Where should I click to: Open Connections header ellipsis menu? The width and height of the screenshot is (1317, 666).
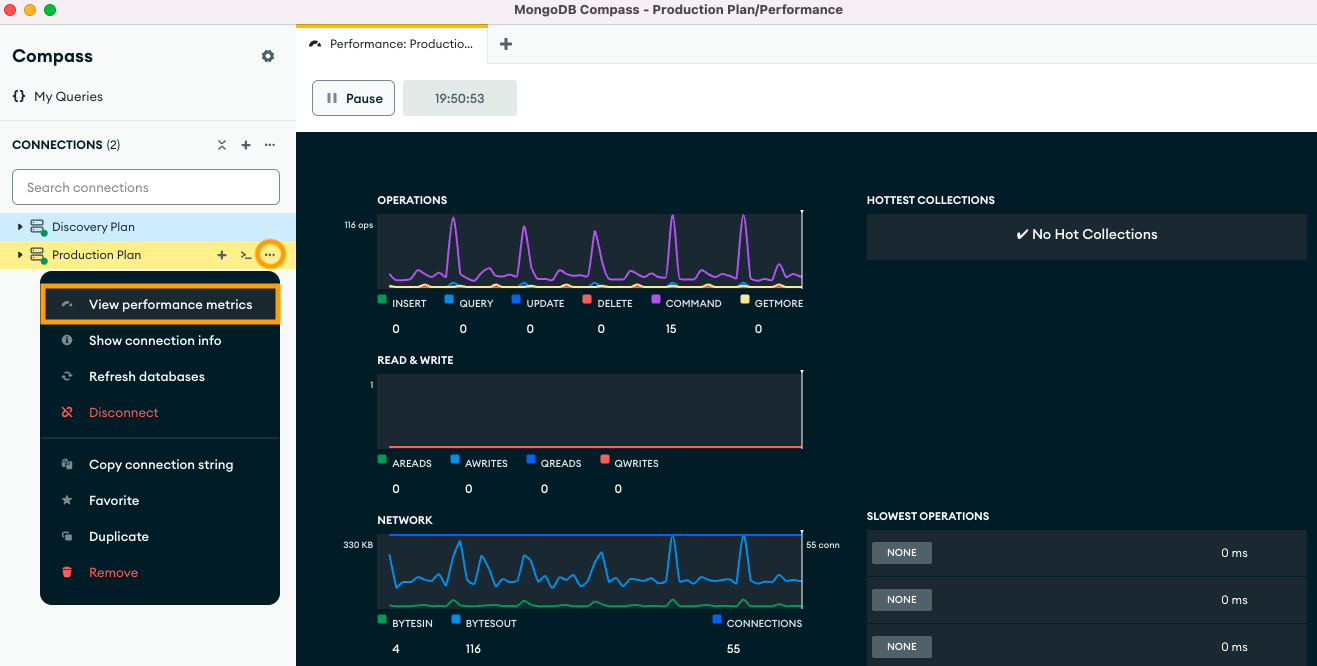pyautogui.click(x=270, y=145)
